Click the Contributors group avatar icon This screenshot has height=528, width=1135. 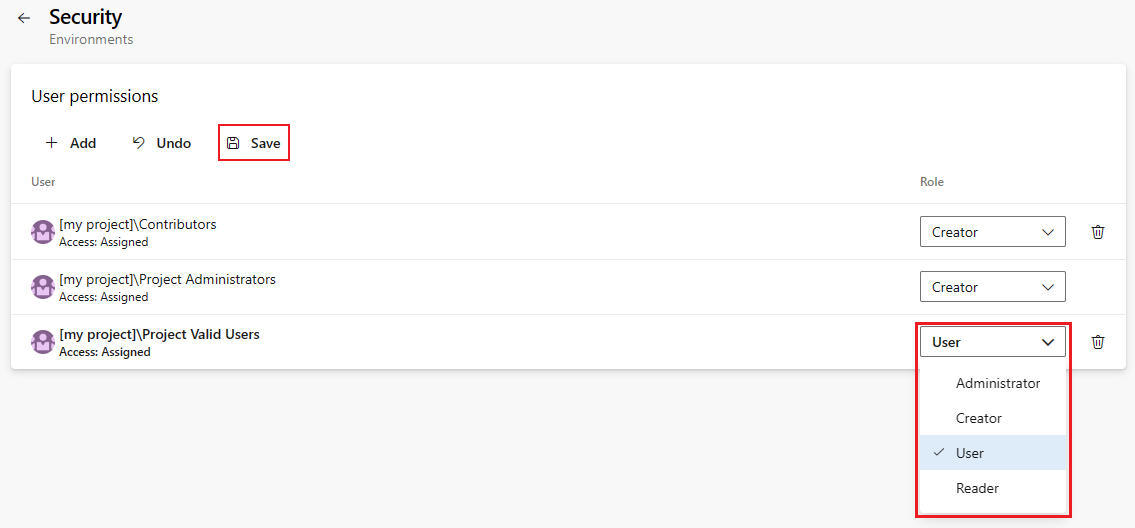pos(43,232)
